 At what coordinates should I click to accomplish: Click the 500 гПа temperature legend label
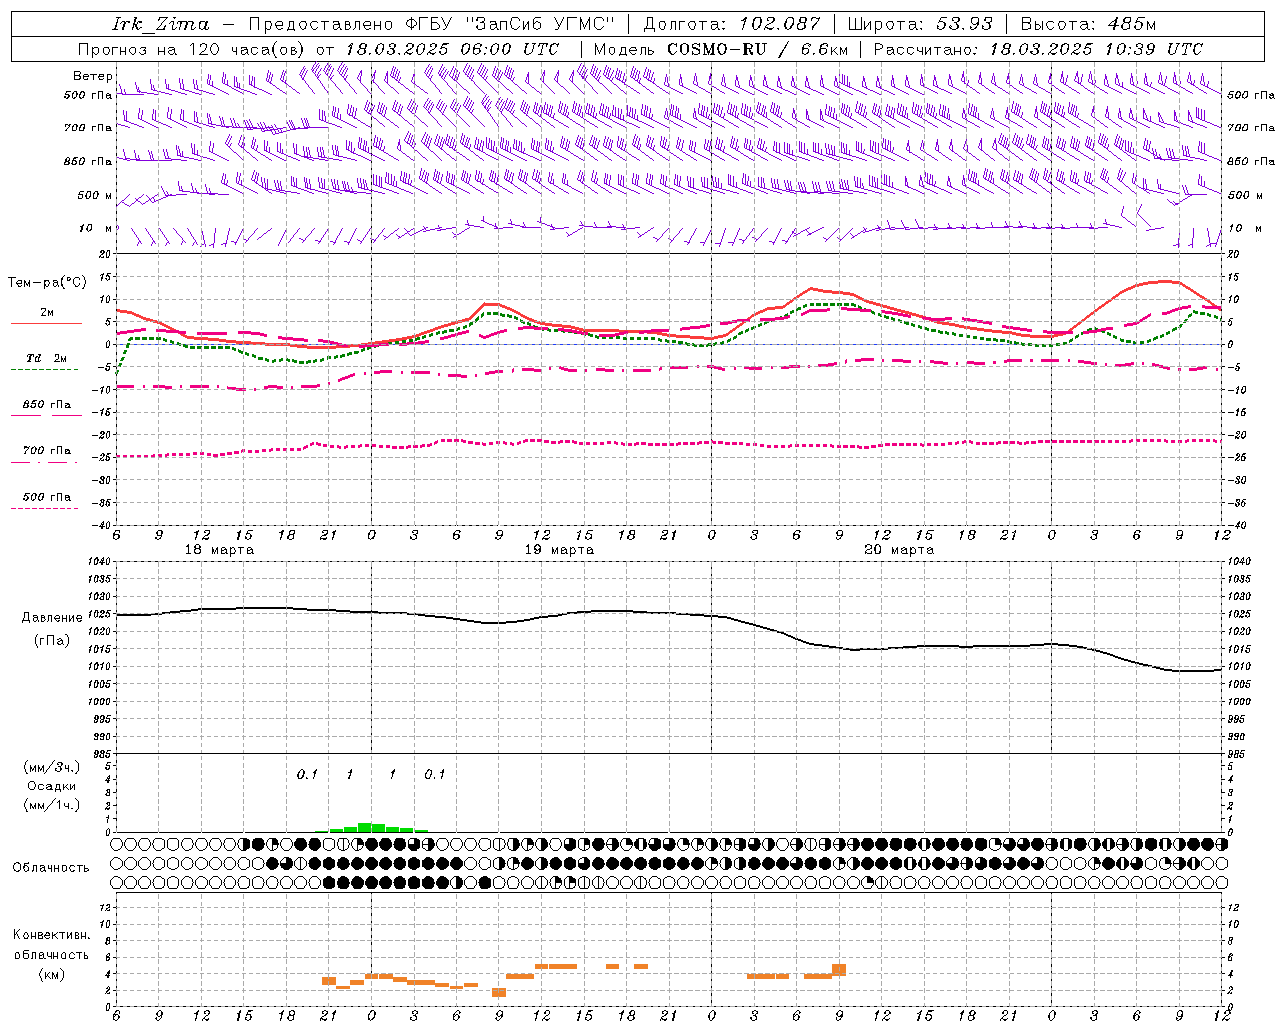pyautogui.click(x=46, y=497)
